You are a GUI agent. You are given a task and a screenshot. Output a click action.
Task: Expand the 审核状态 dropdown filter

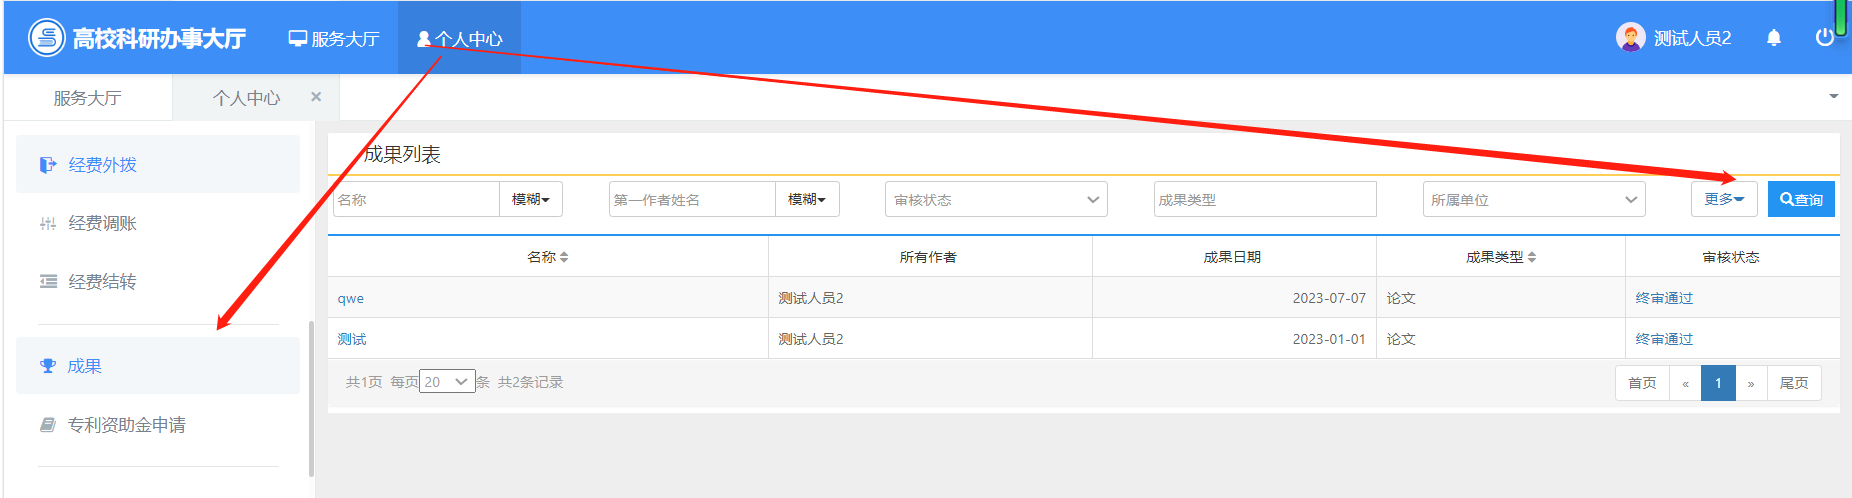point(995,199)
